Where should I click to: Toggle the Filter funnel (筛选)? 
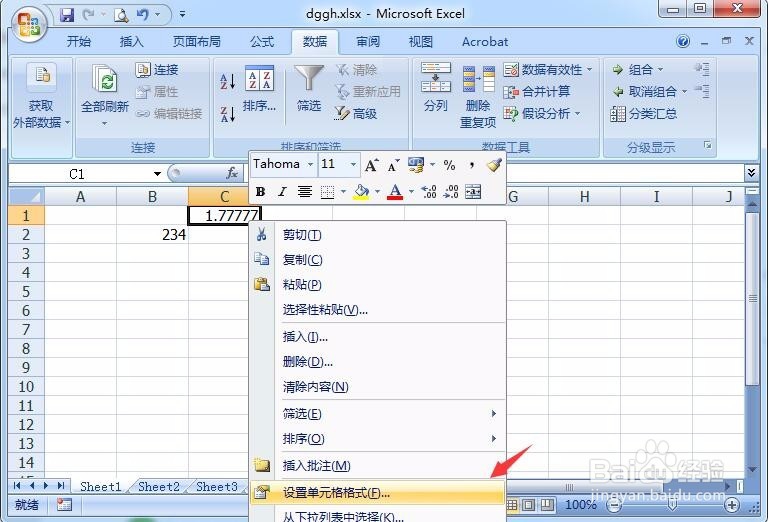tap(309, 89)
